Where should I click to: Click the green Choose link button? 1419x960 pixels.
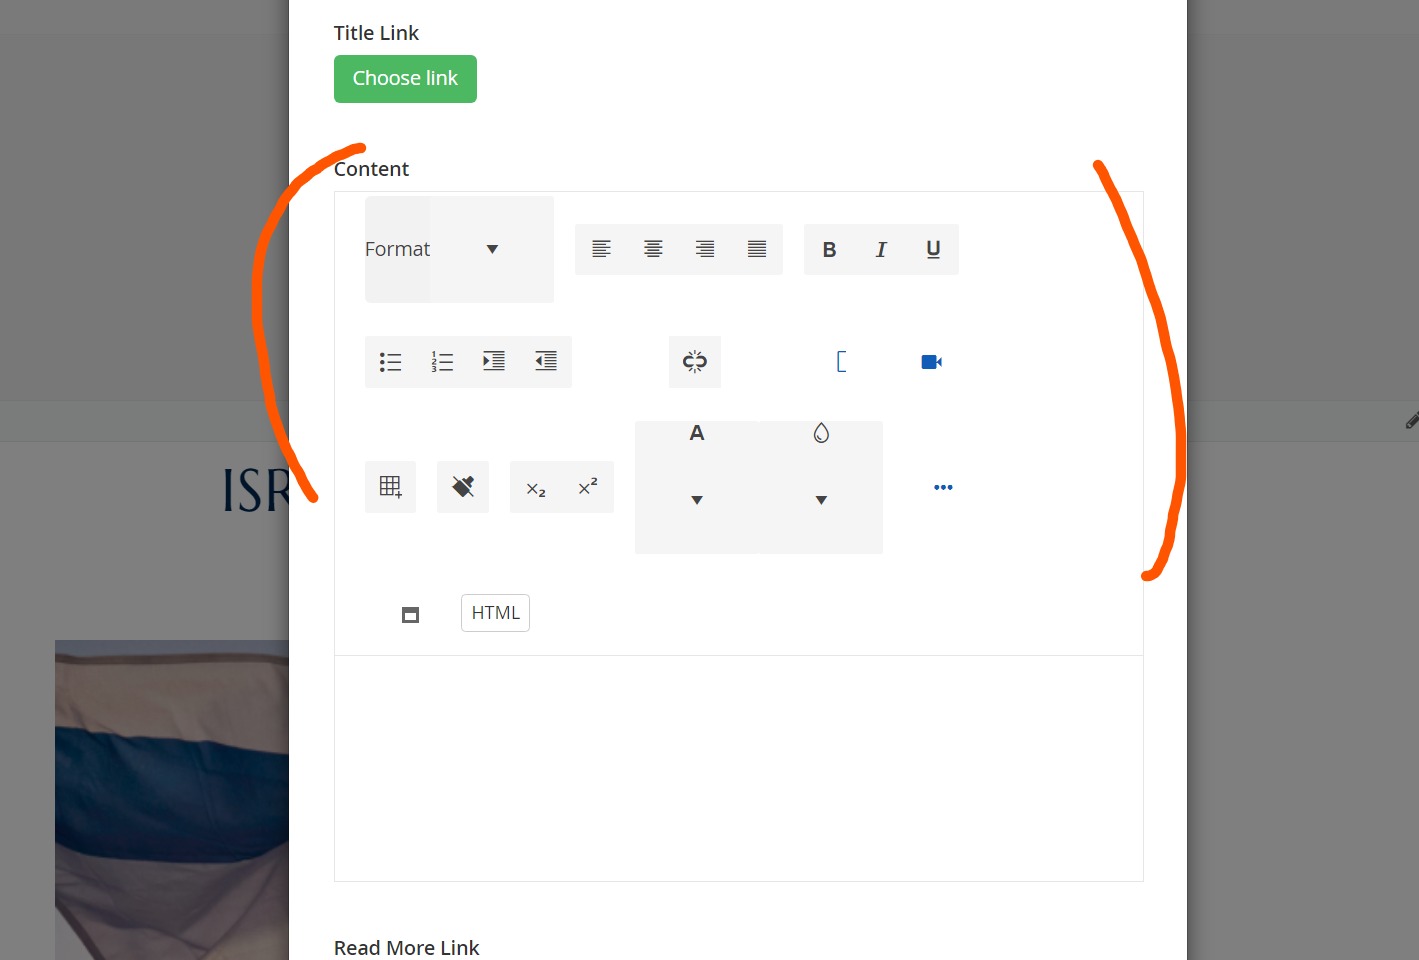[405, 79]
